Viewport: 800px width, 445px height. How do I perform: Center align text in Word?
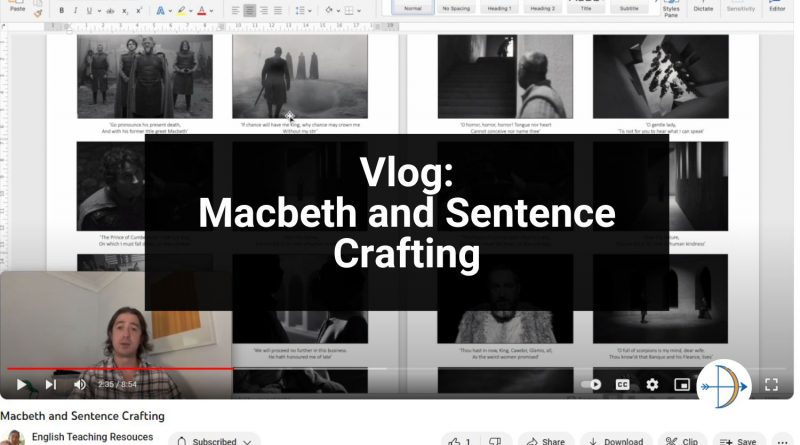point(249,10)
